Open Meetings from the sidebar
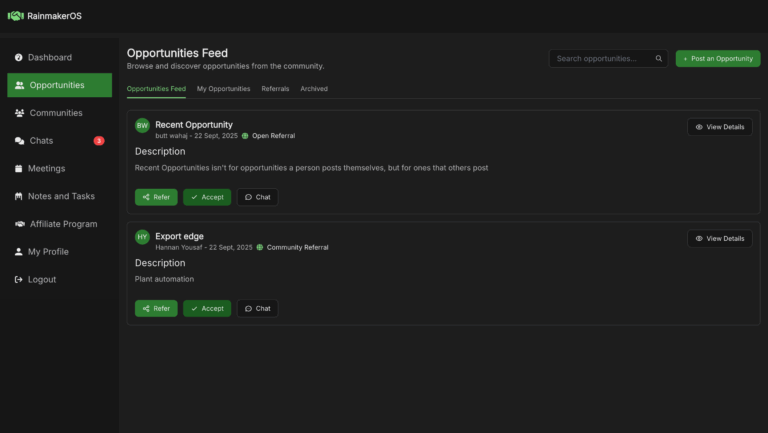This screenshot has width=768, height=433. point(46,169)
